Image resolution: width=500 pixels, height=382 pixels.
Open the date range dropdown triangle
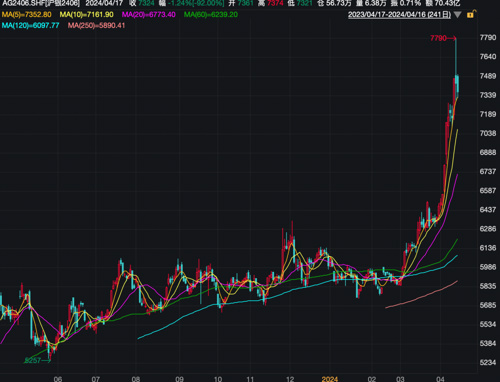(x=457, y=15)
